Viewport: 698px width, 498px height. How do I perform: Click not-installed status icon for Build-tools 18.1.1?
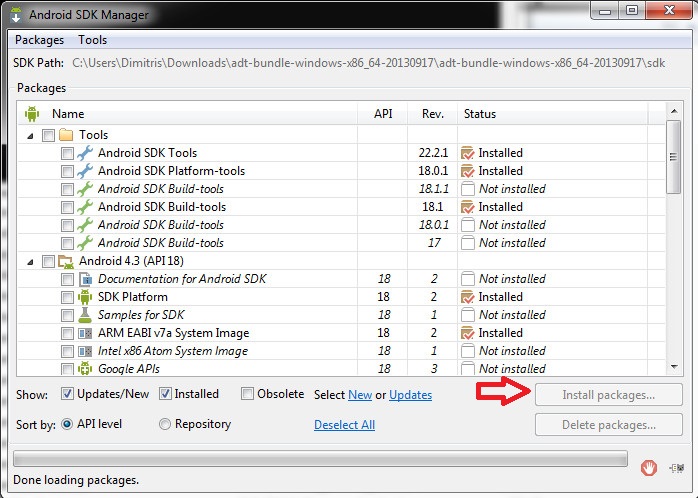467,189
